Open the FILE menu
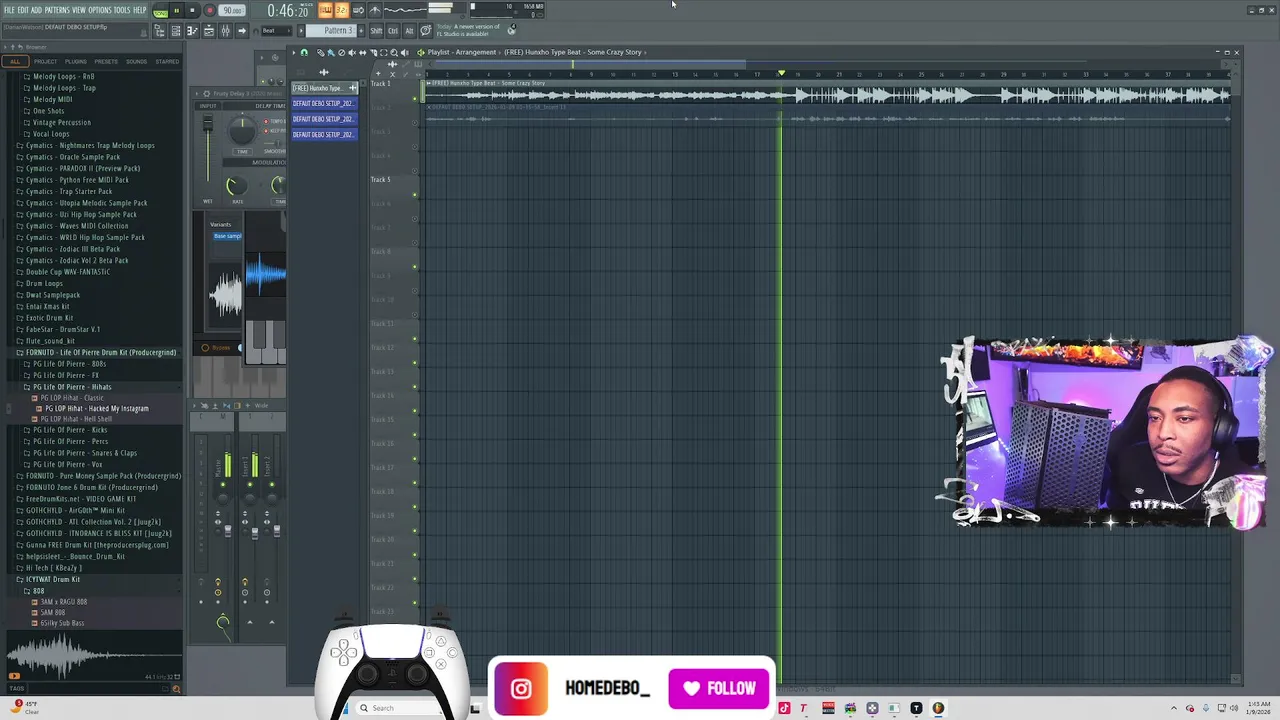The image size is (1280, 720). pos(9,10)
